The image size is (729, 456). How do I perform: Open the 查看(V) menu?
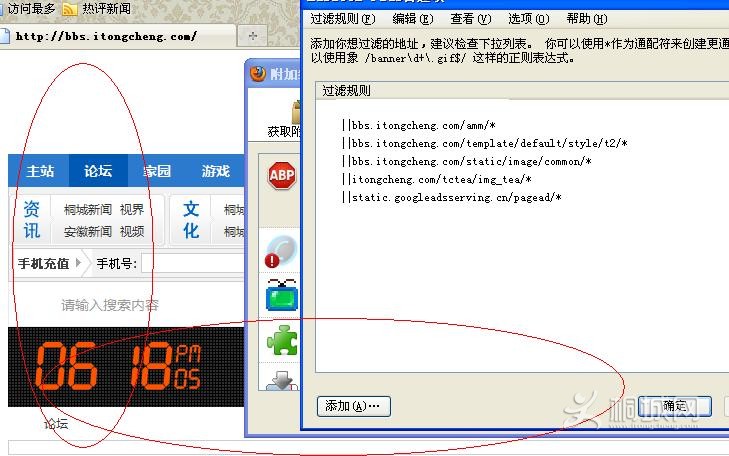(x=470, y=19)
